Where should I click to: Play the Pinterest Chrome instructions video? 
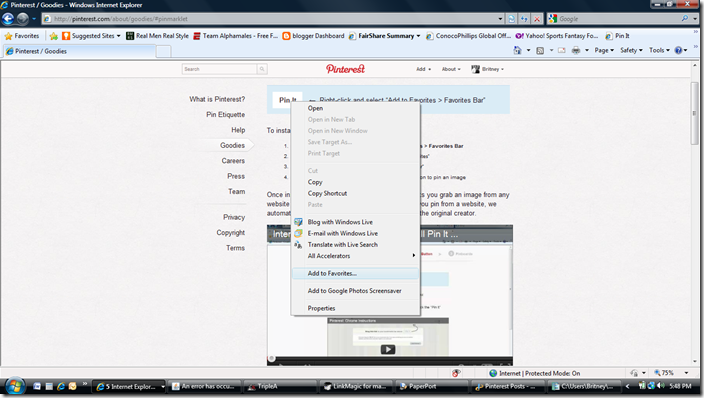[x=388, y=349]
